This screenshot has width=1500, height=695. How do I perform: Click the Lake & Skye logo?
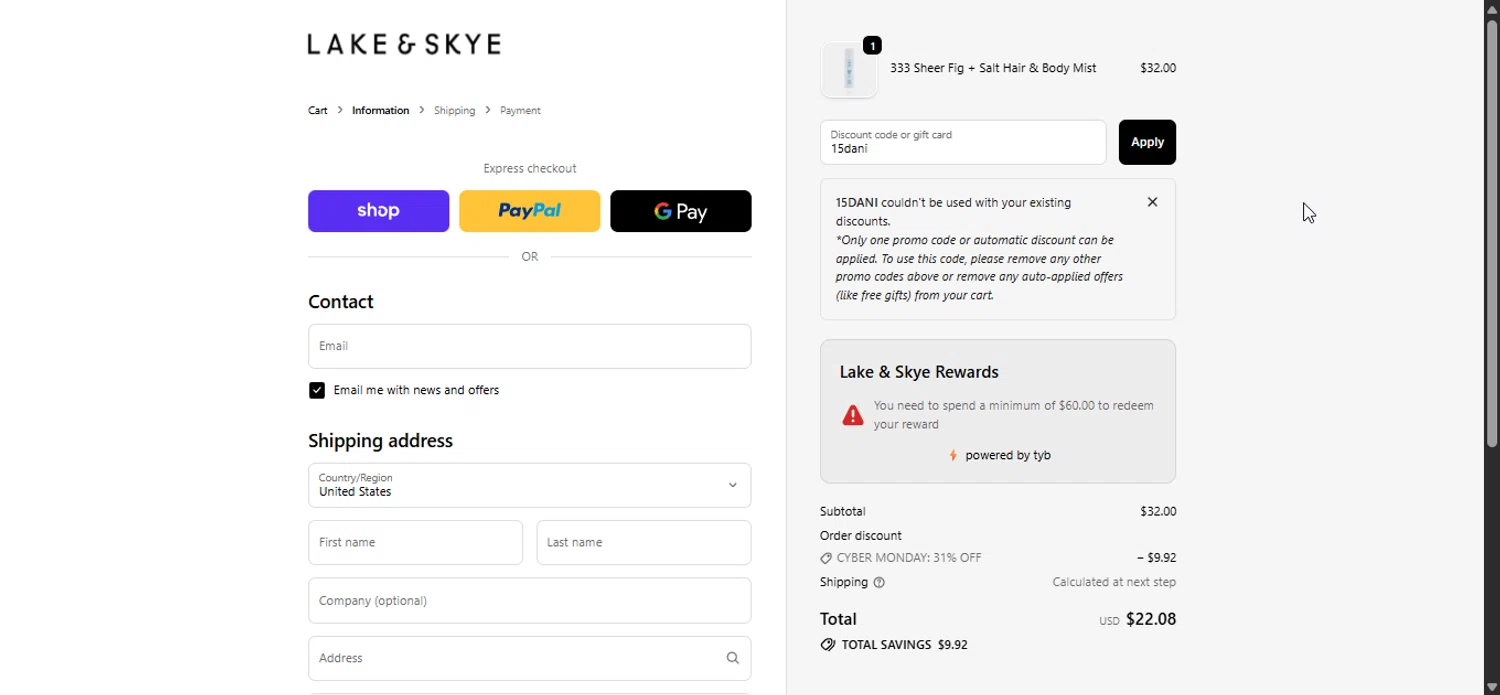point(404,44)
